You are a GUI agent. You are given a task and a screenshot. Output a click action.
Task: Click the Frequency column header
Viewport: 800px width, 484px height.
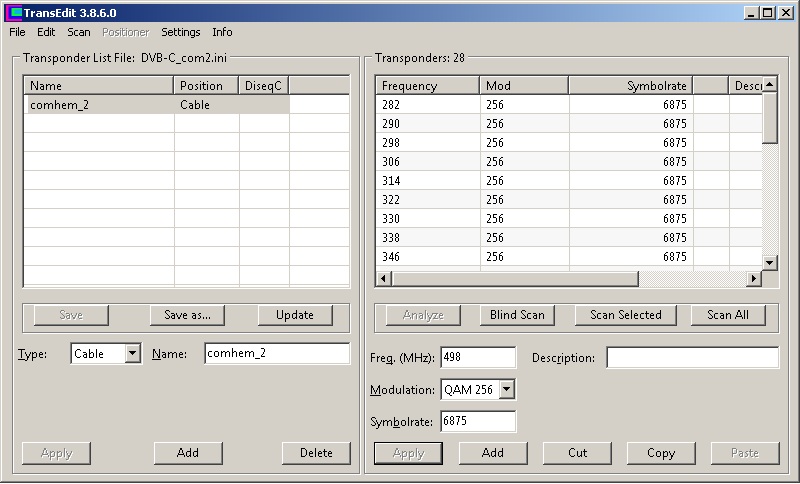pos(428,86)
